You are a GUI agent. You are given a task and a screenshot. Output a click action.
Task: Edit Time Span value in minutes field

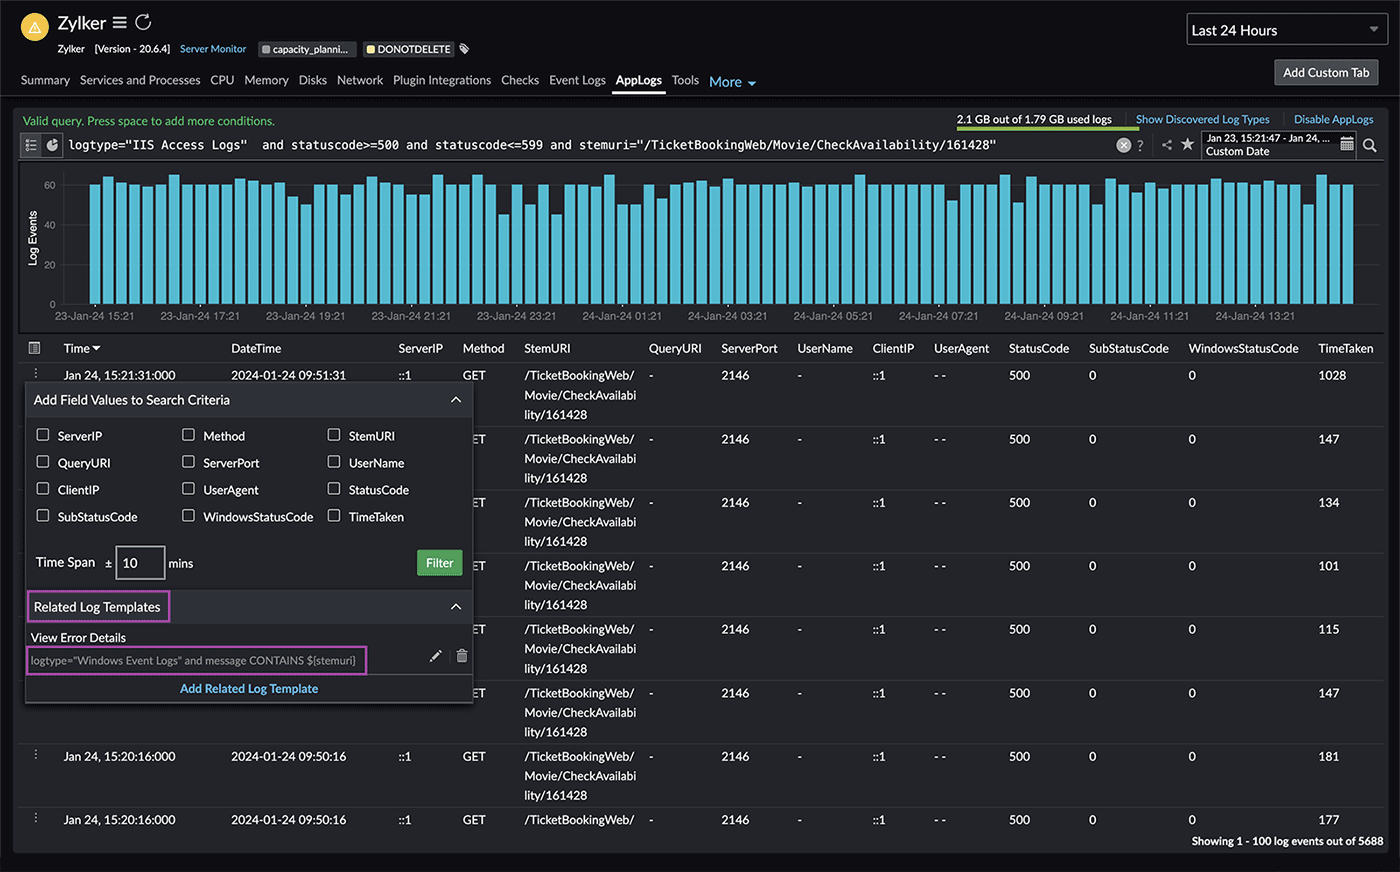(x=139, y=562)
